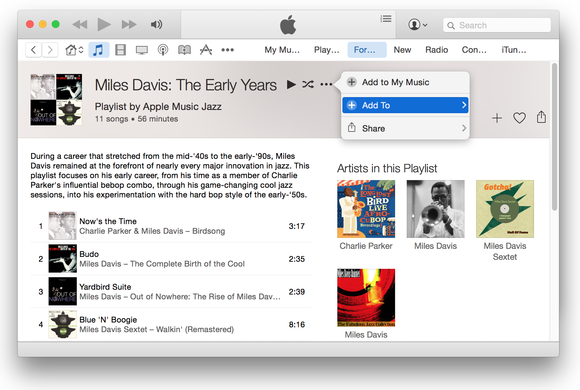Click the rewind previous track button
Image resolution: width=580 pixels, height=390 pixels.
point(80,25)
